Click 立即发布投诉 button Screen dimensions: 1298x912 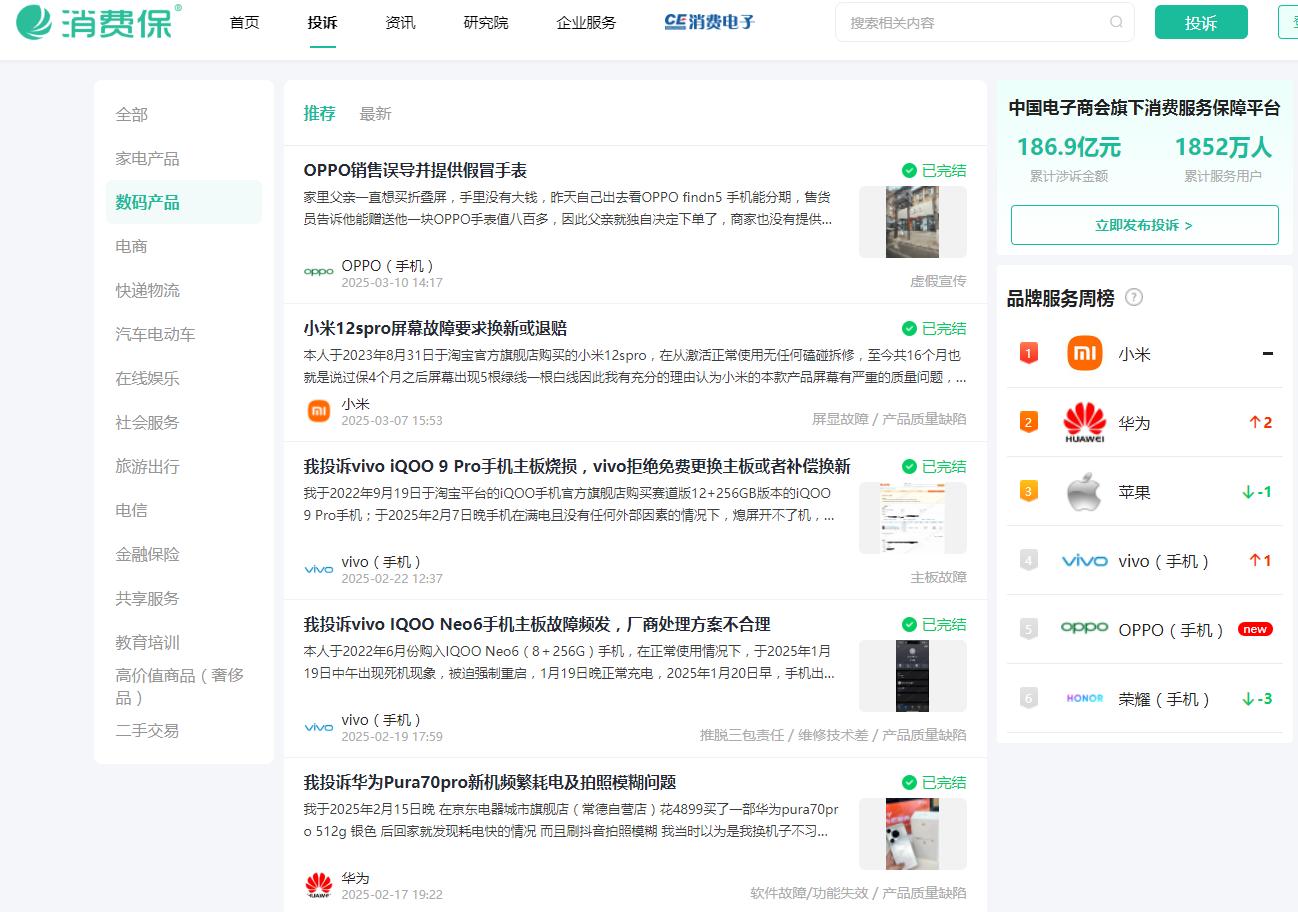1144,225
